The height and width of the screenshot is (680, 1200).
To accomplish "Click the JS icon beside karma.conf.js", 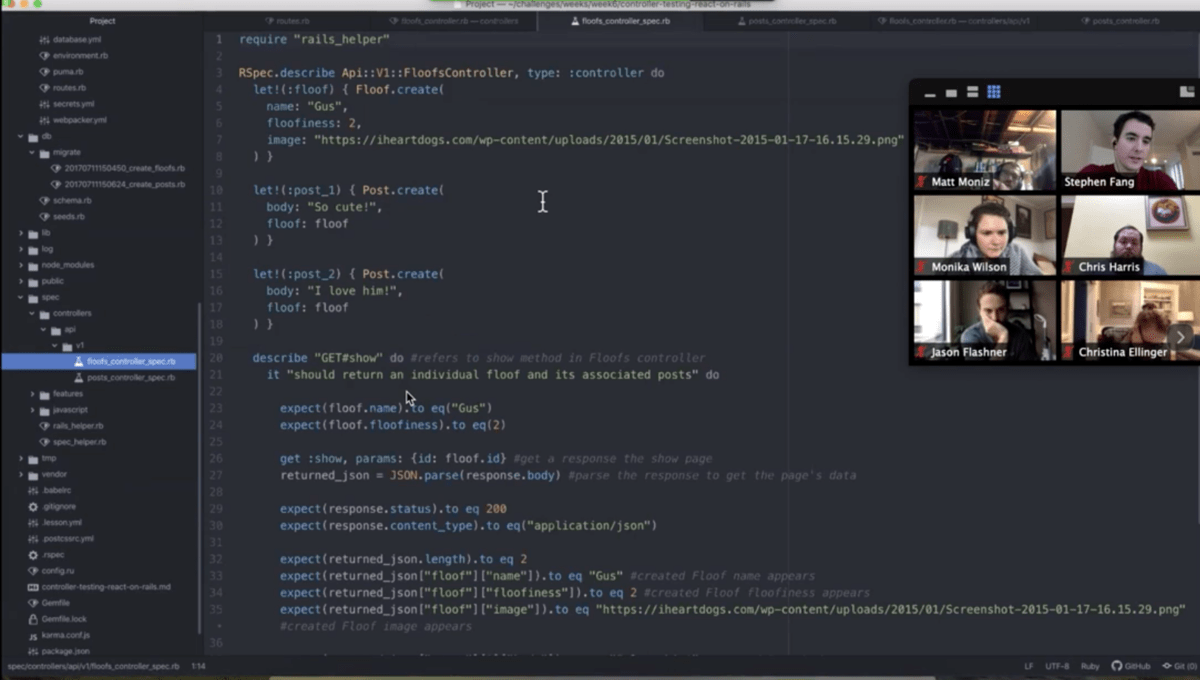I will click(x=33, y=635).
